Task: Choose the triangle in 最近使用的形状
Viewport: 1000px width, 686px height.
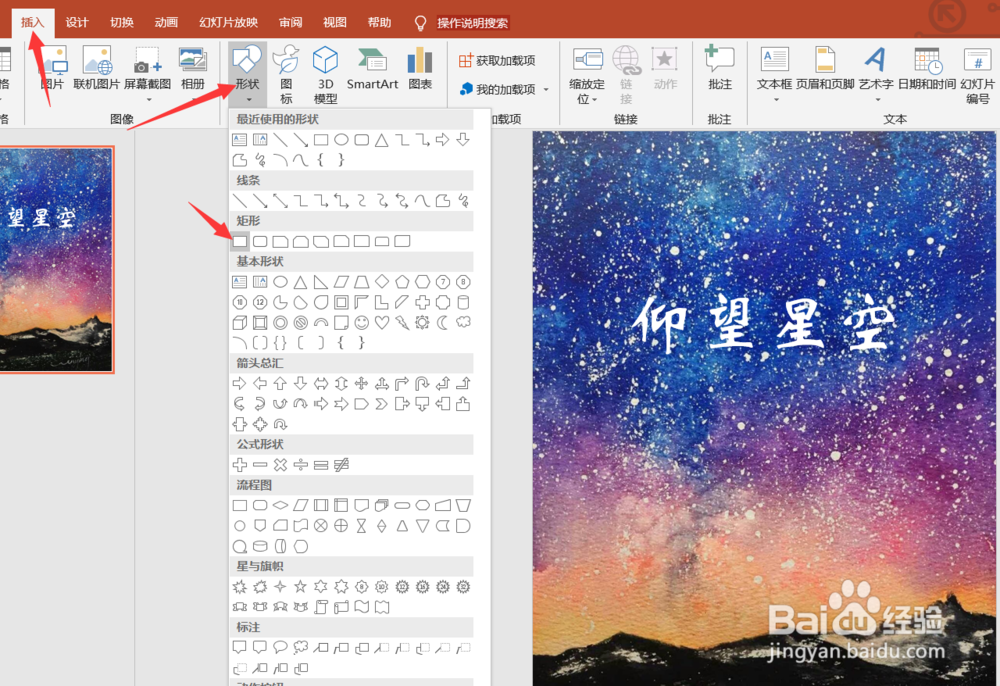Action: point(381,140)
